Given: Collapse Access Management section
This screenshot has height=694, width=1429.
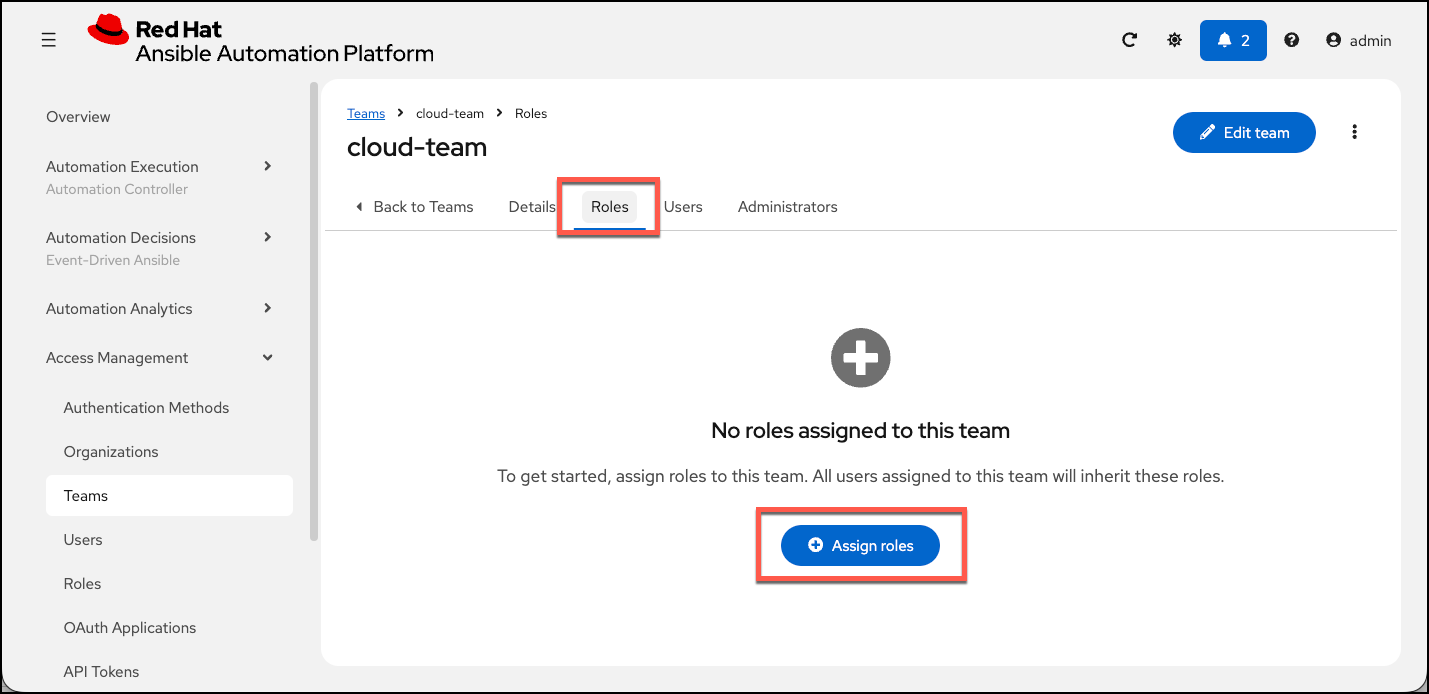Looking at the screenshot, I should click(160, 358).
